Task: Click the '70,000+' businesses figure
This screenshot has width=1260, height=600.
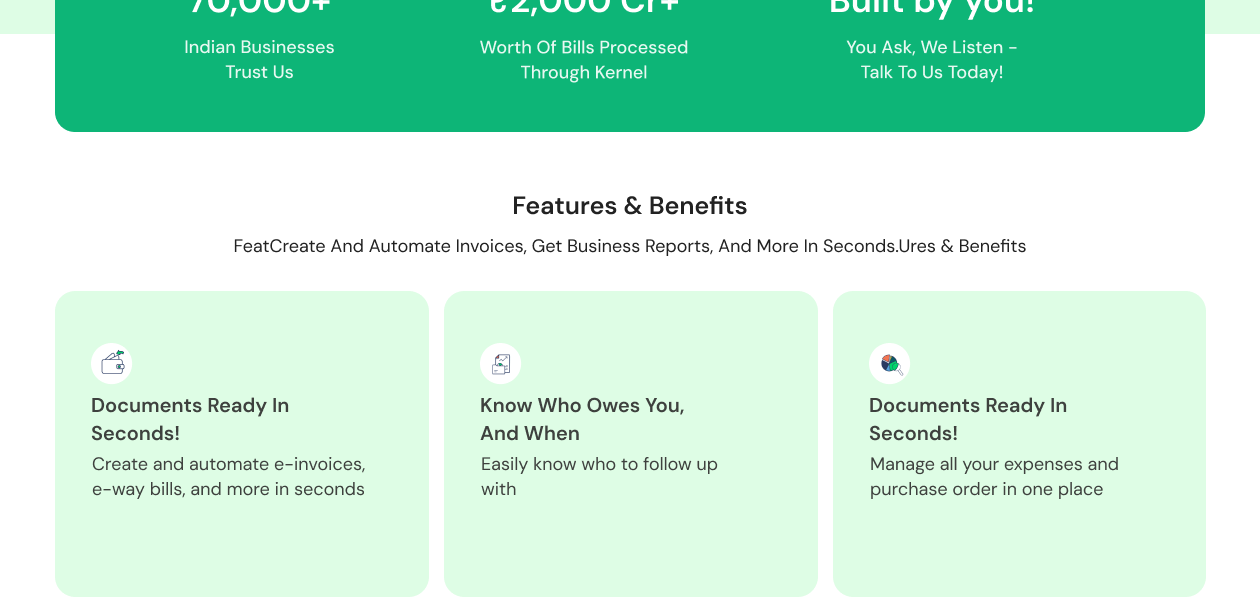Action: [x=259, y=8]
